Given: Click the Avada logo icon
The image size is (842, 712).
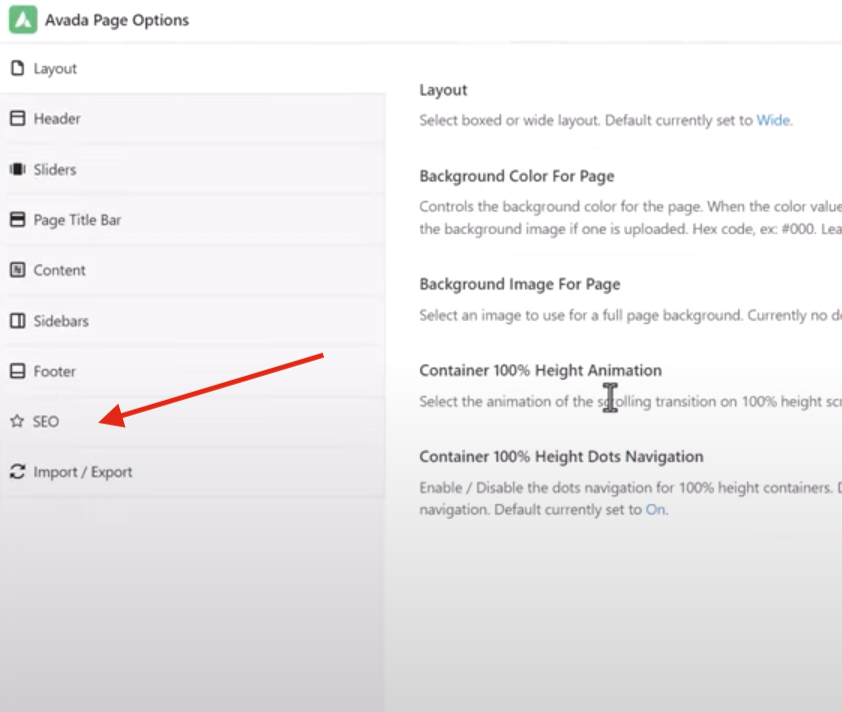Looking at the screenshot, I should tap(23, 19).
